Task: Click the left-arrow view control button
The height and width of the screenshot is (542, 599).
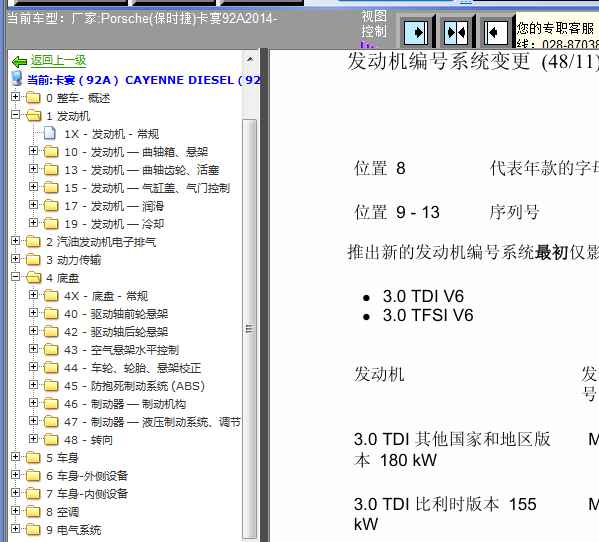Action: [x=496, y=32]
